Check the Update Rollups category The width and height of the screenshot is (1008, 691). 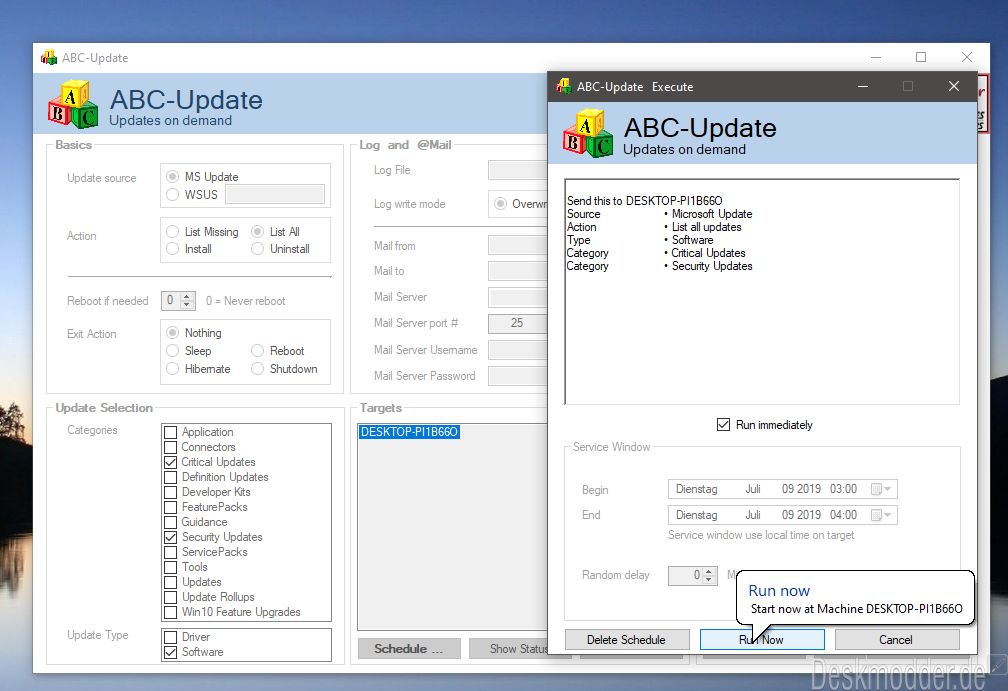tap(170, 597)
